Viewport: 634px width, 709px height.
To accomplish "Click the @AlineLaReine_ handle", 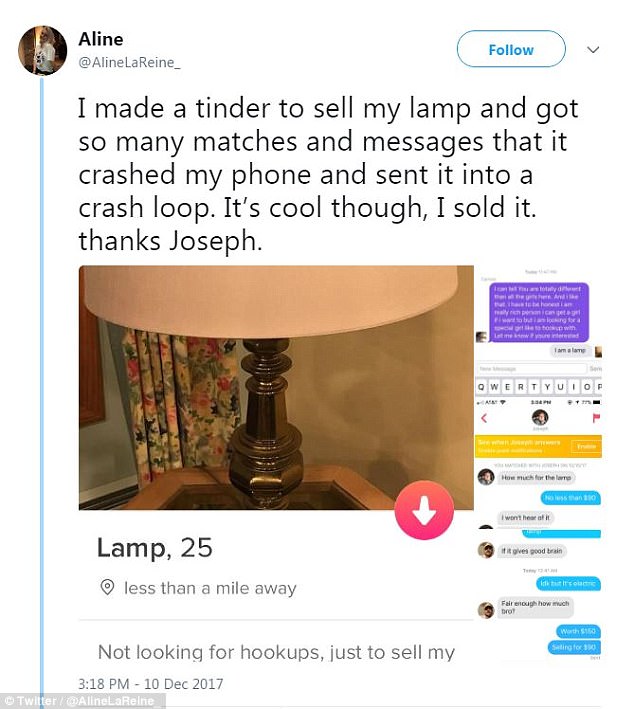I will (x=129, y=62).
